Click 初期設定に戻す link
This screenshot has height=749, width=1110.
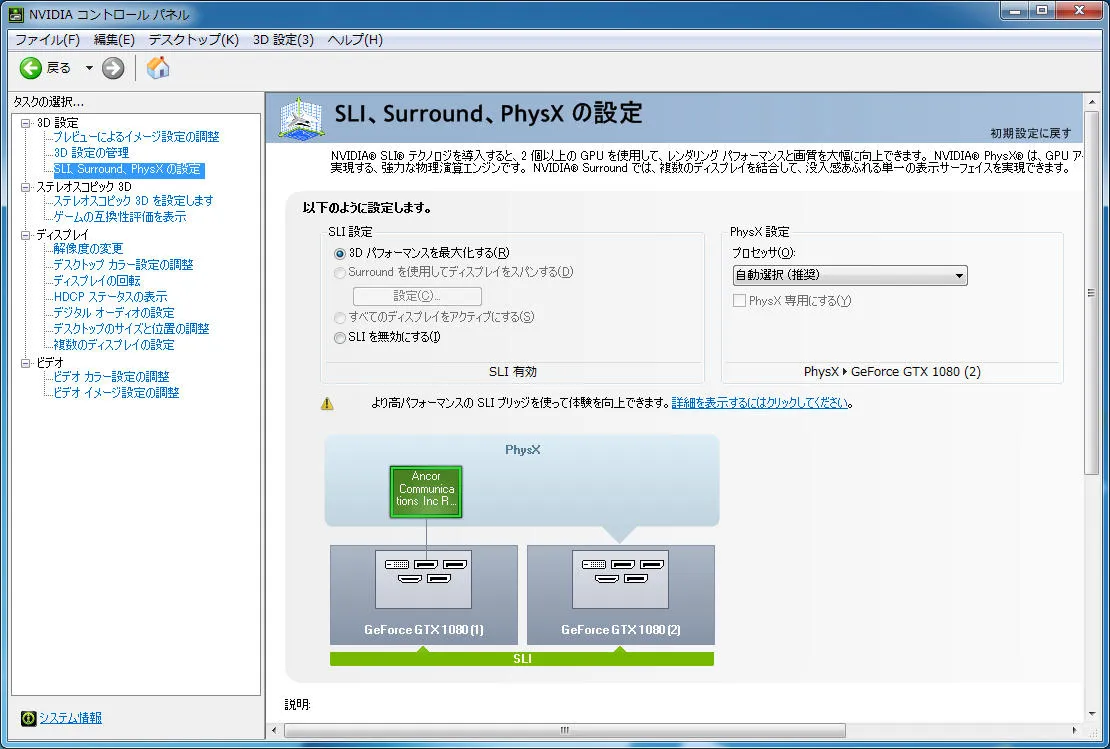click(1030, 133)
